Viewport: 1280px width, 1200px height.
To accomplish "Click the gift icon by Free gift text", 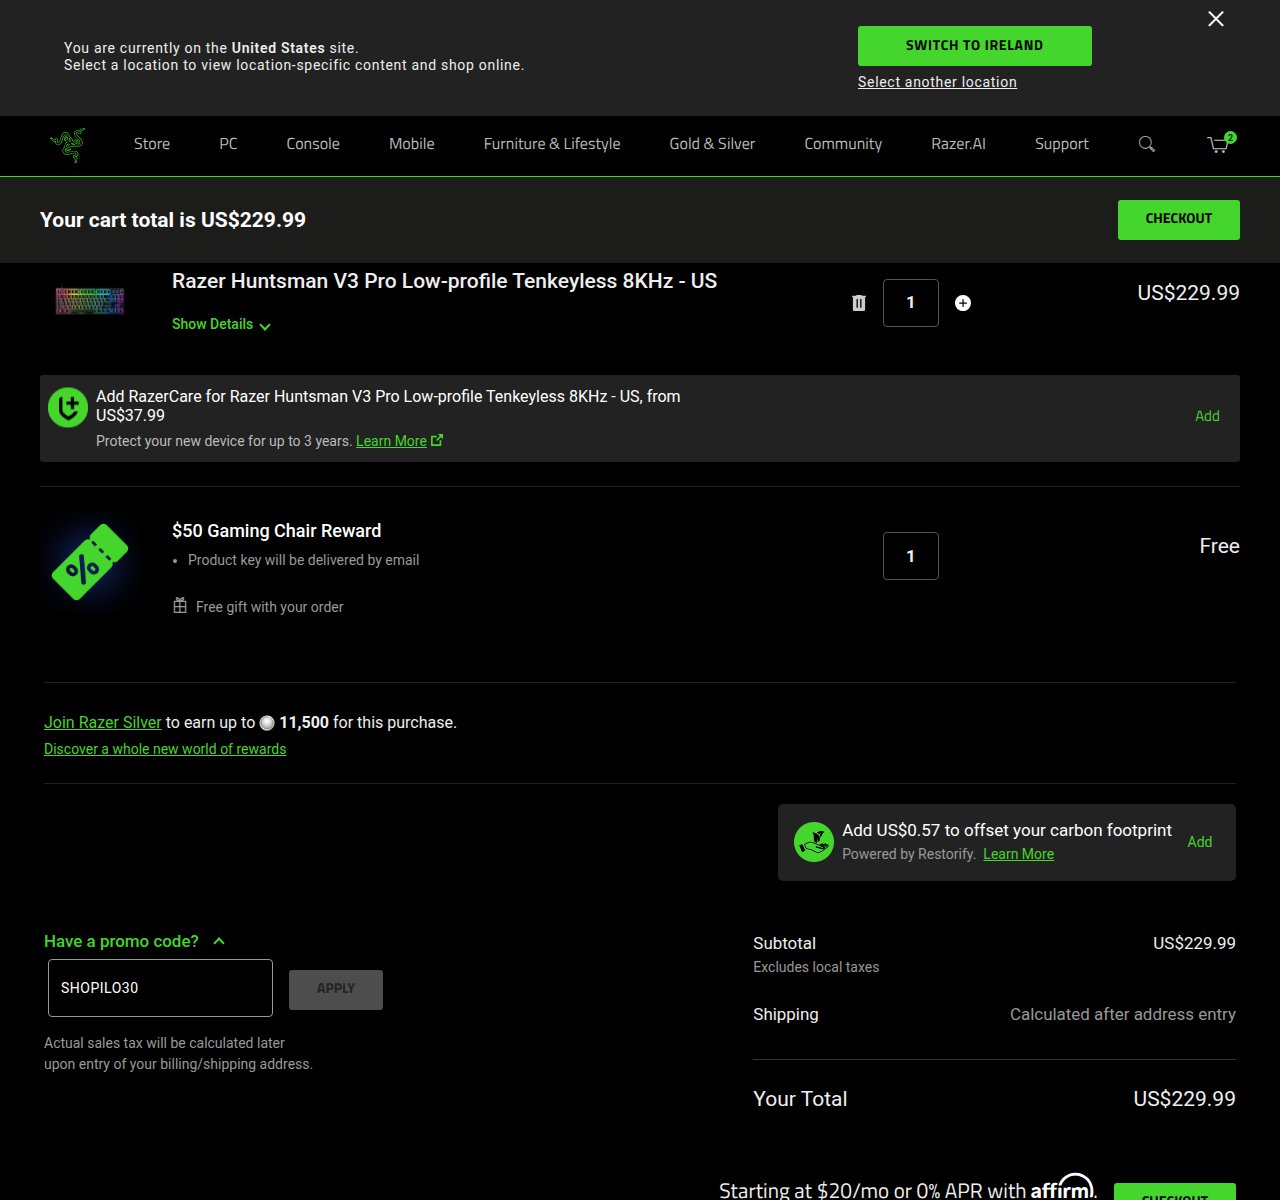I will click(x=180, y=606).
